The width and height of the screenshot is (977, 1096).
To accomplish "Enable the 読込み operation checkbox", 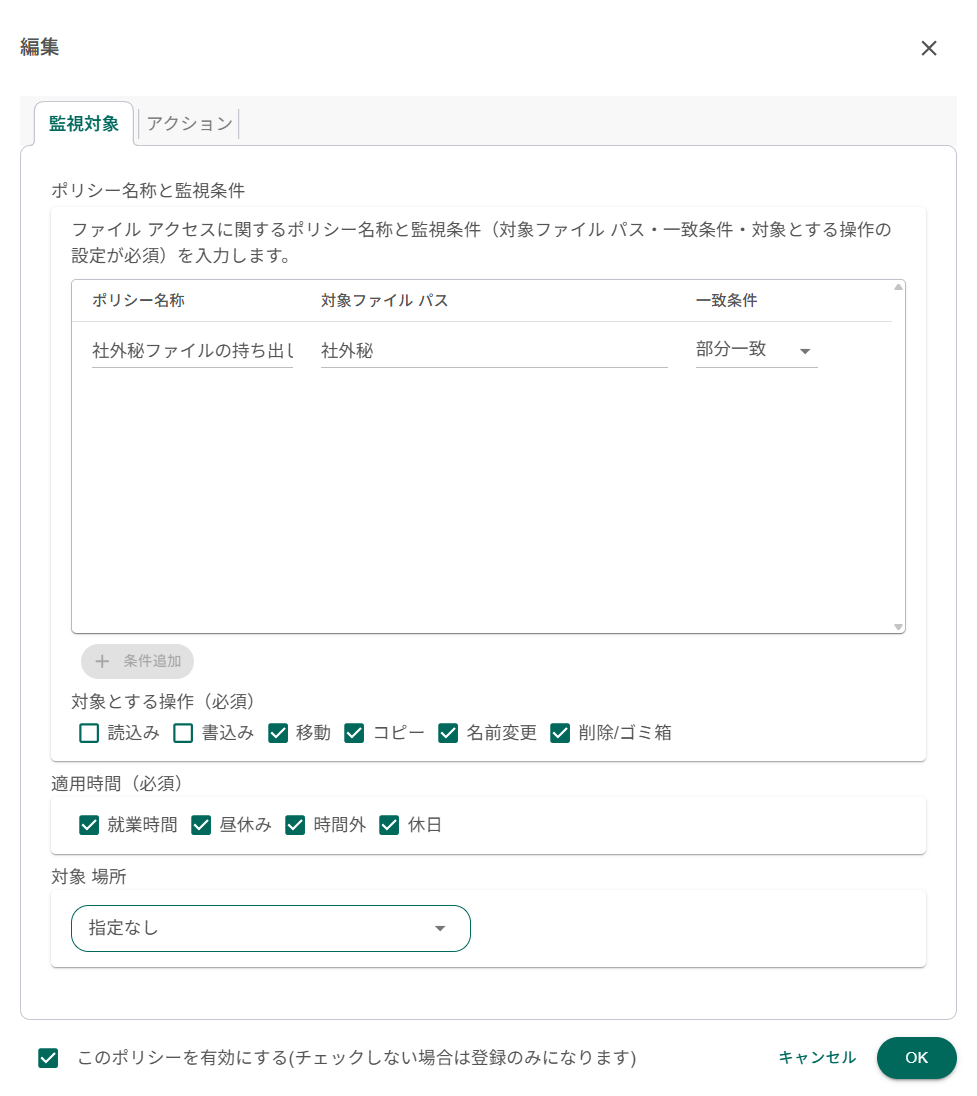I will pyautogui.click(x=89, y=733).
